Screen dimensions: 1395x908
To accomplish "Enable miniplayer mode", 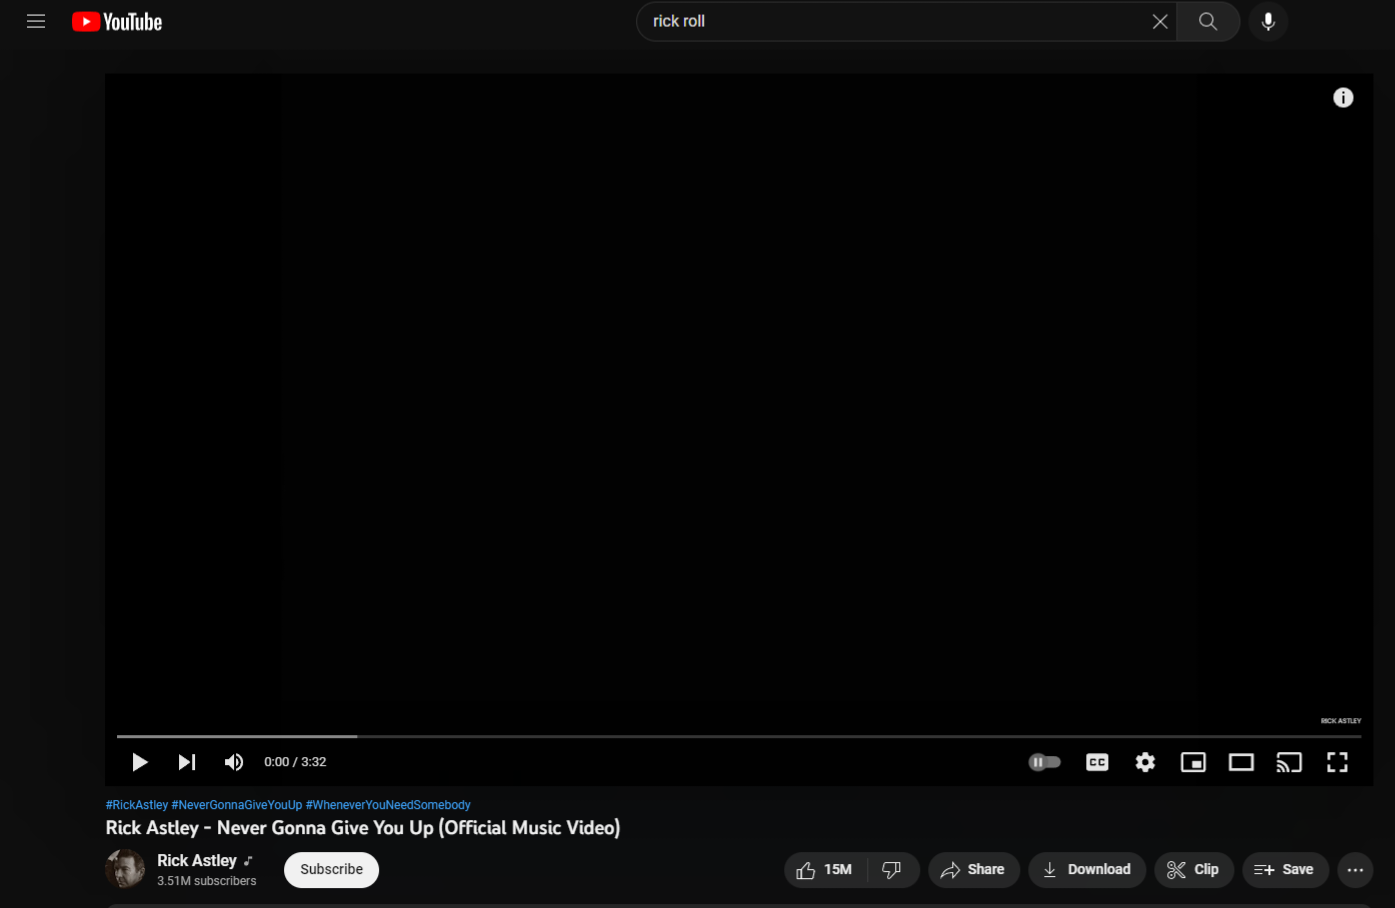I will (1193, 762).
